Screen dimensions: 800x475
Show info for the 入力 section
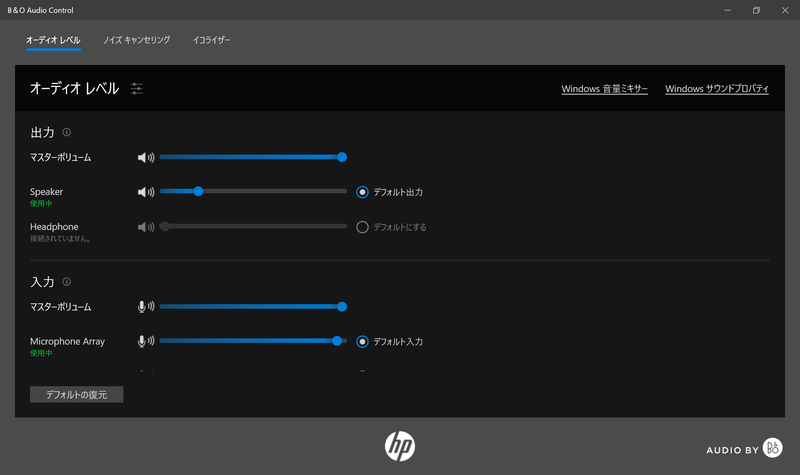67,282
